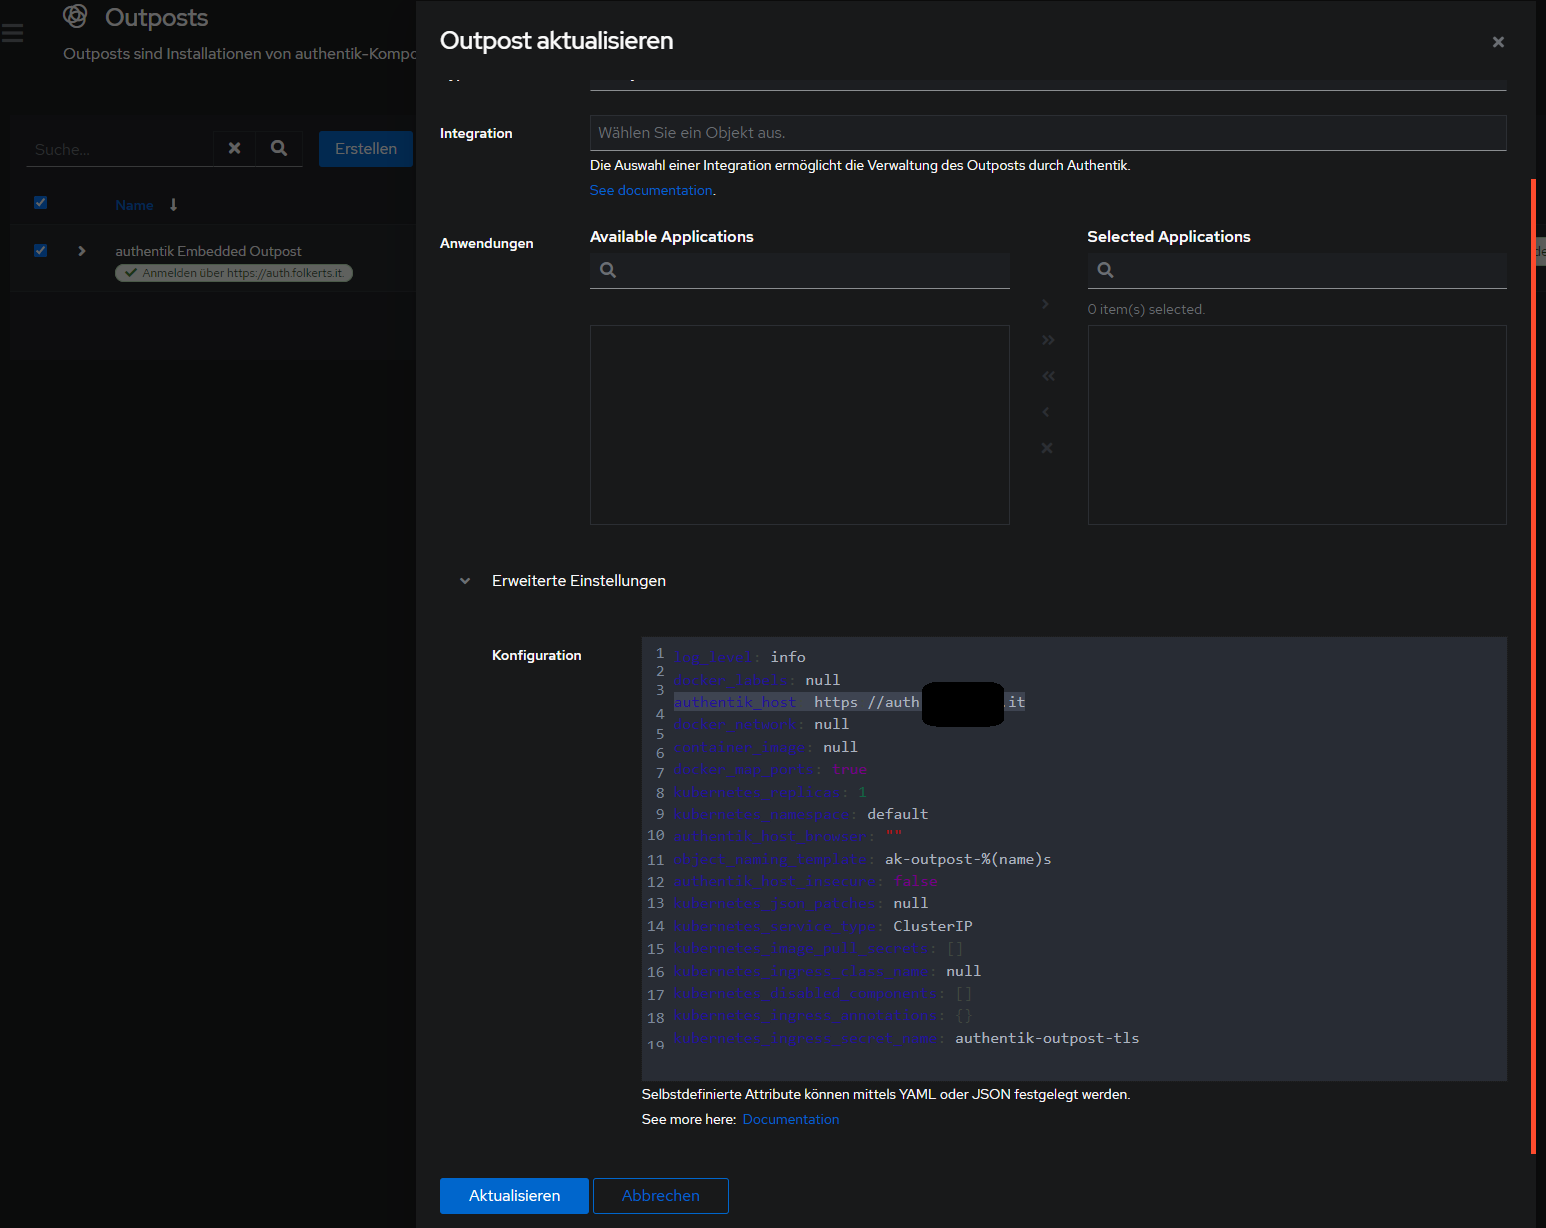The image size is (1546, 1228).
Task: Open the hamburger sidebar menu
Action: click(x=13, y=34)
